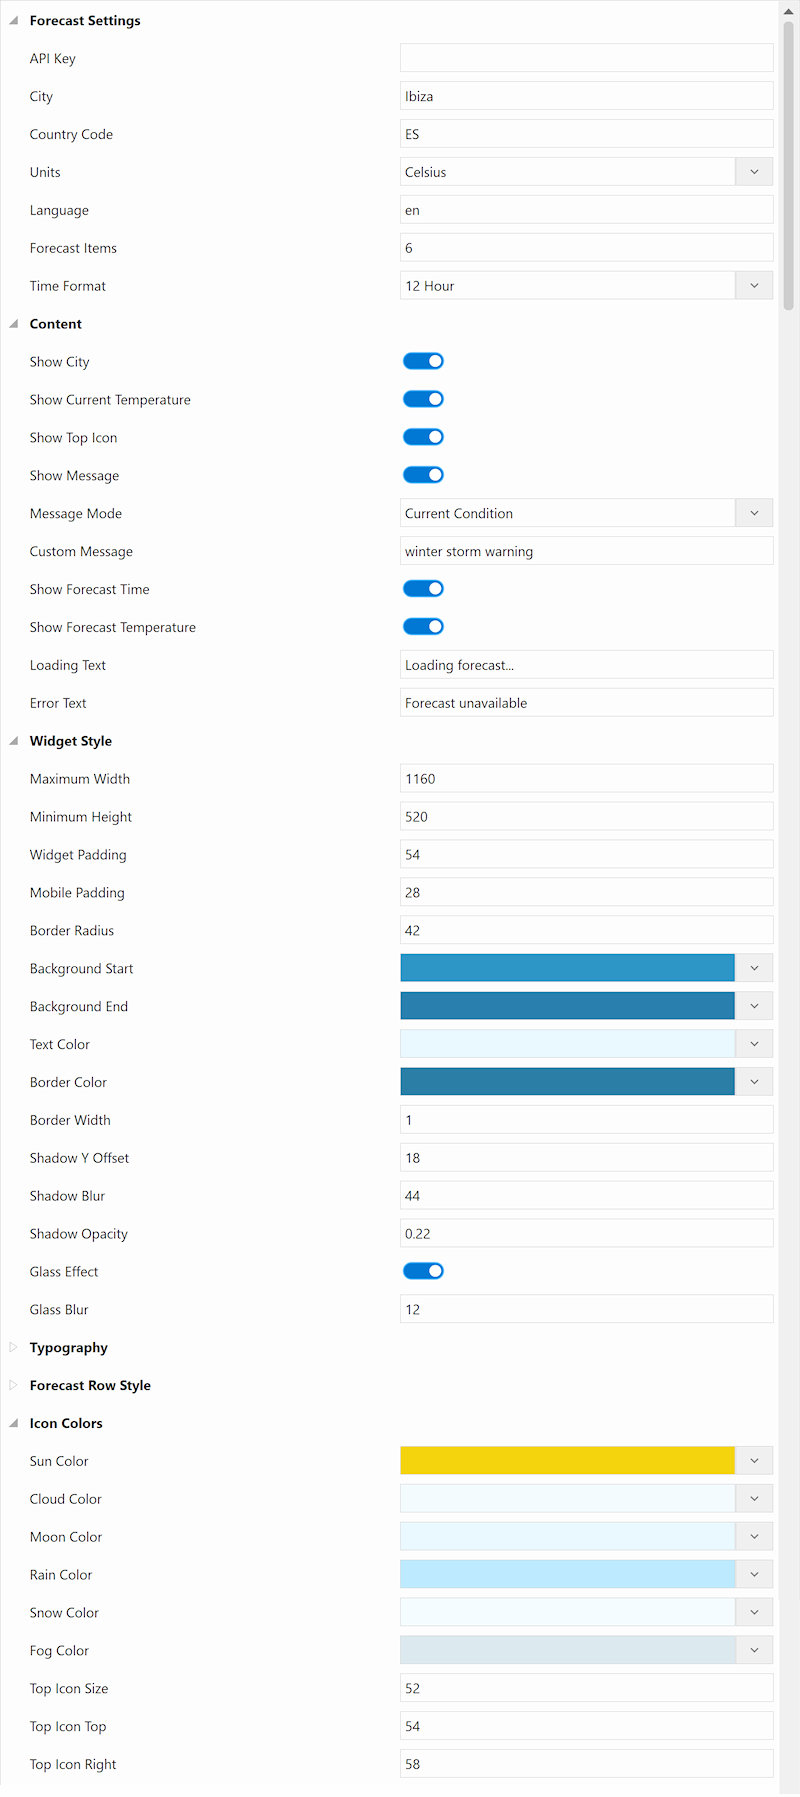
Task: Toggle the Show City switch
Action: [423, 361]
